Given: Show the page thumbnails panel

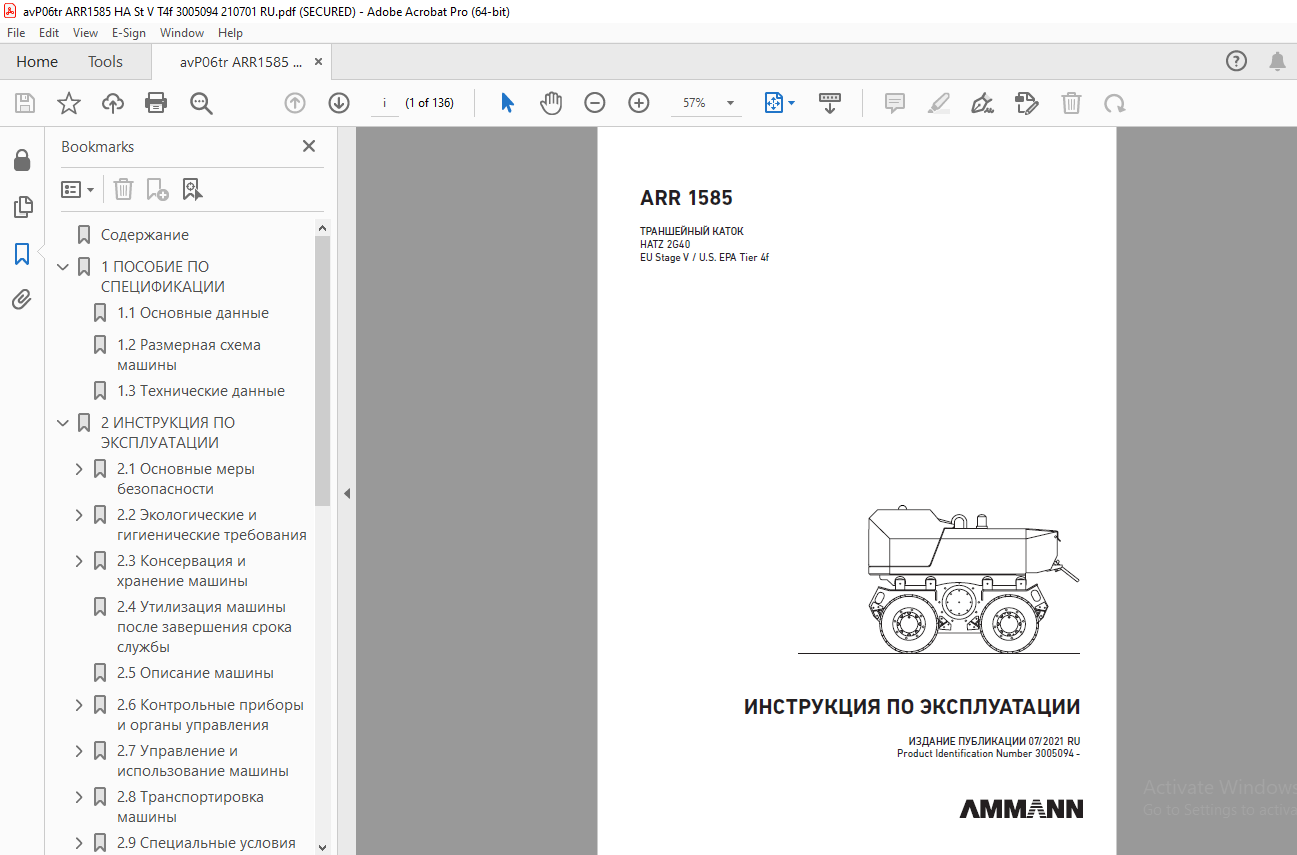Looking at the screenshot, I should click(x=22, y=207).
